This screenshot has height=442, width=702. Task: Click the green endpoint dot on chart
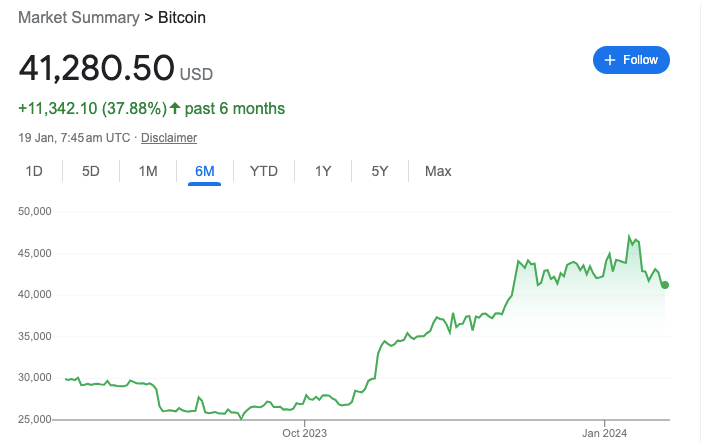click(x=665, y=285)
